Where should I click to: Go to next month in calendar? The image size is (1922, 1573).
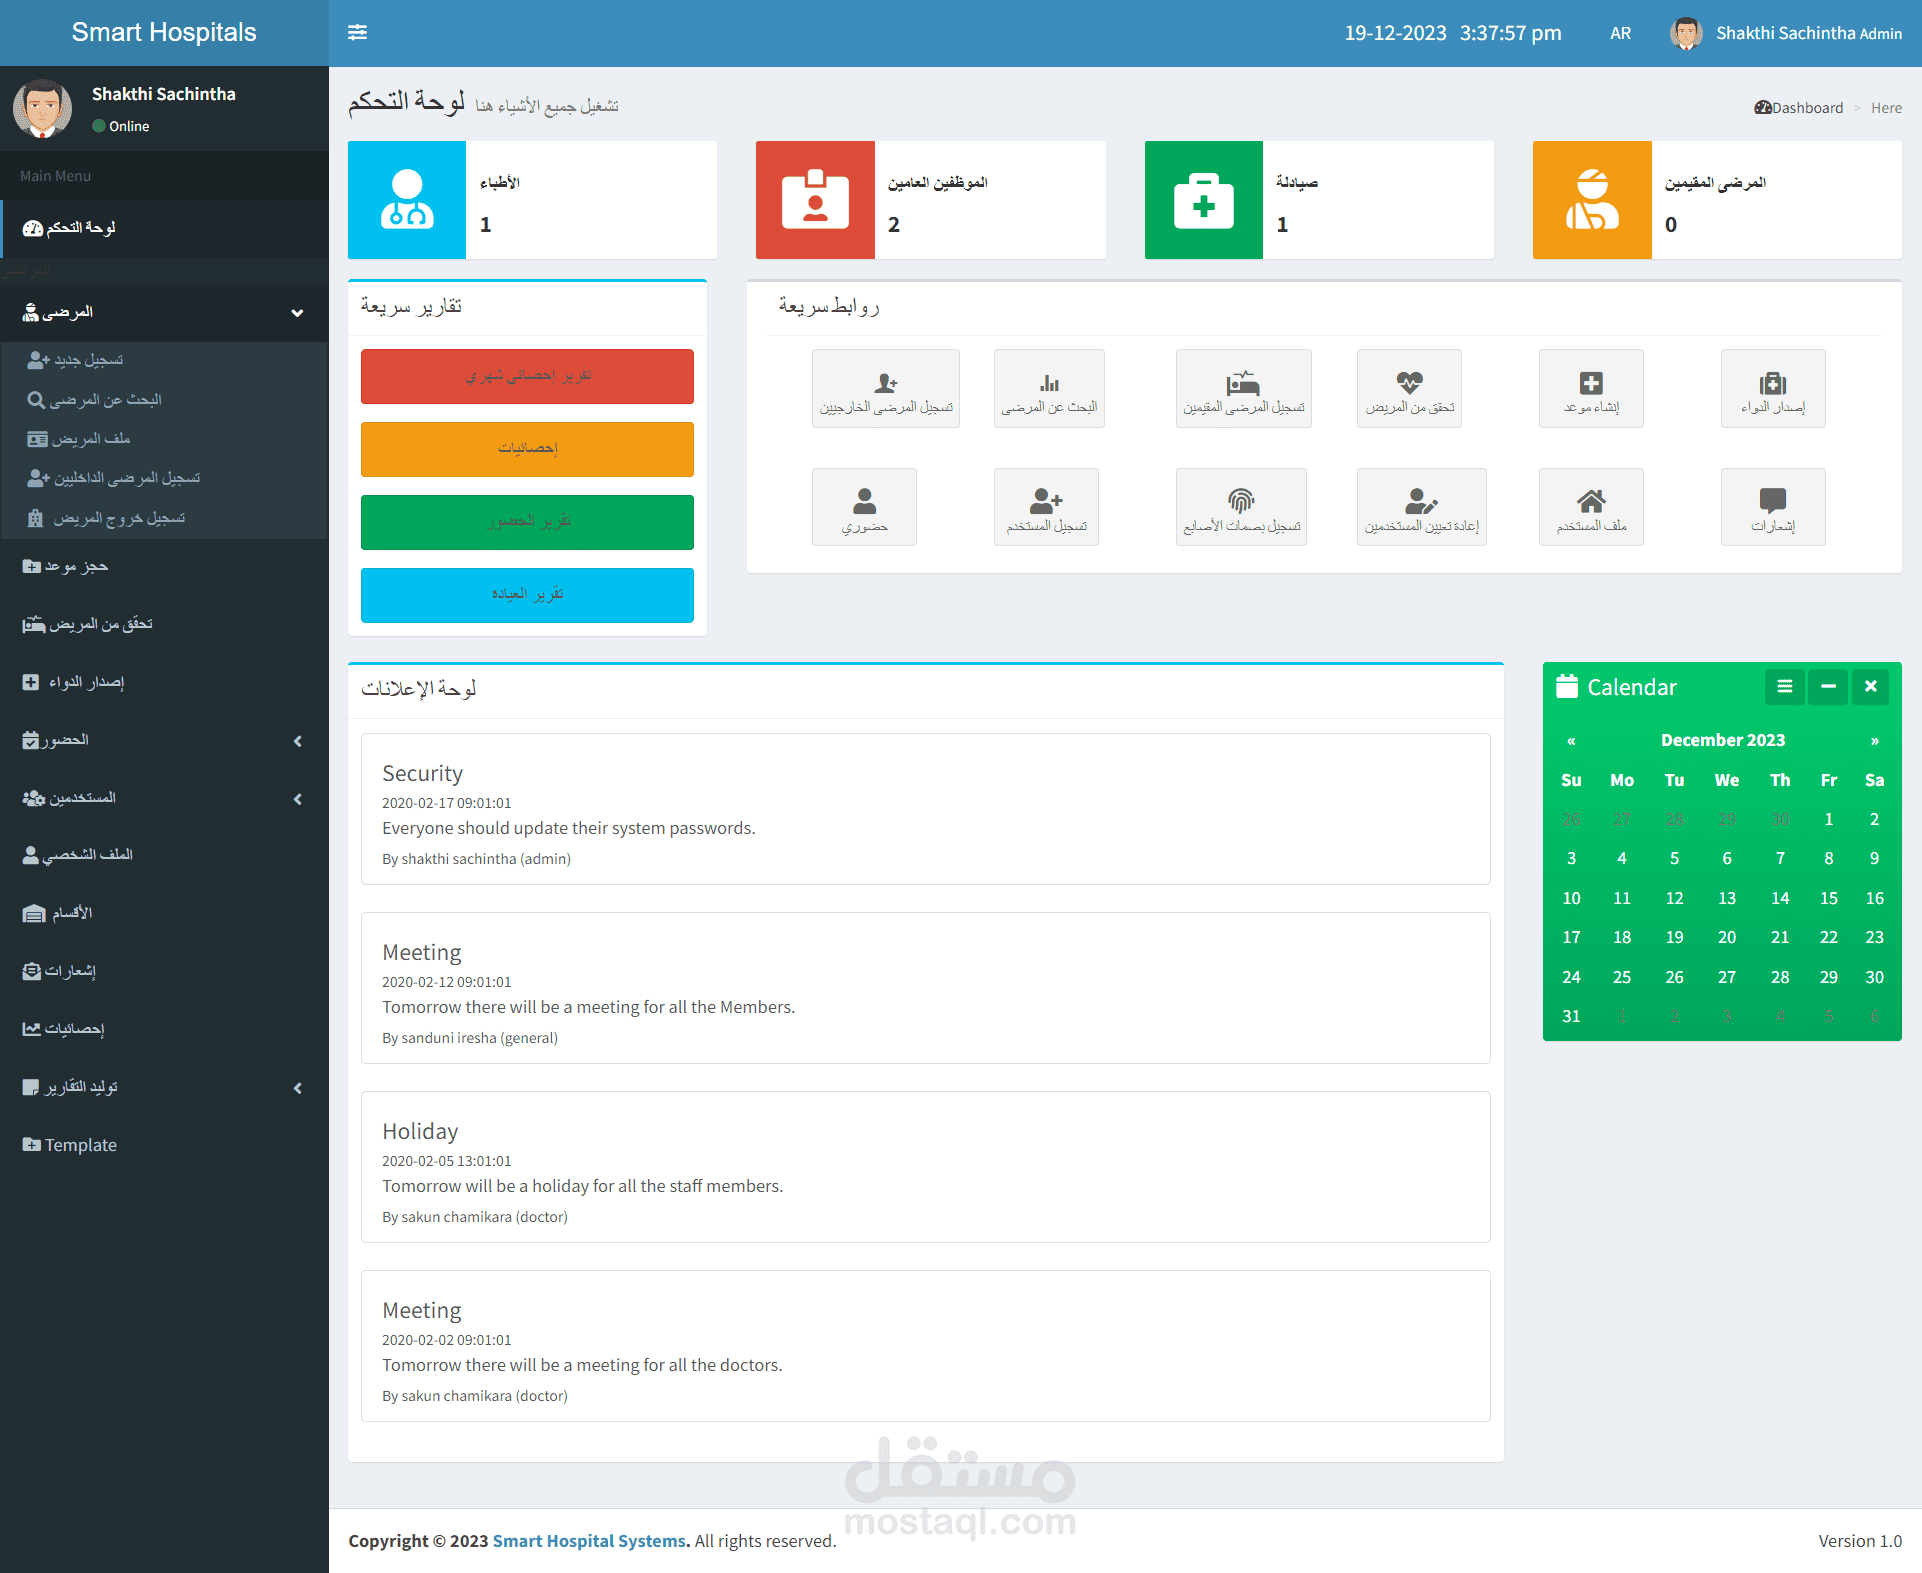(1874, 741)
